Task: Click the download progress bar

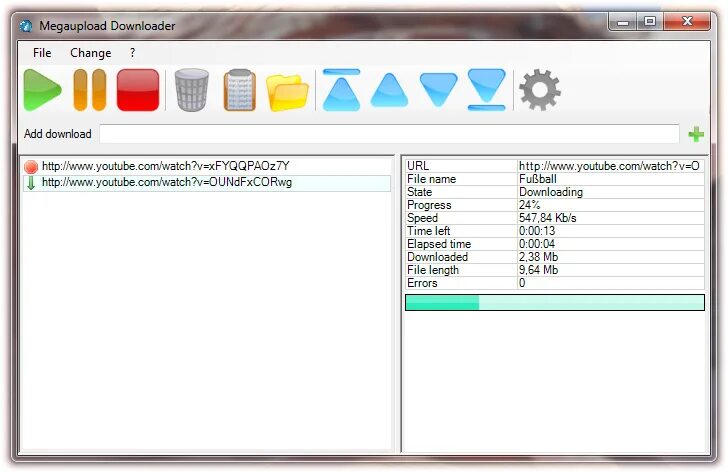Action: pos(555,303)
